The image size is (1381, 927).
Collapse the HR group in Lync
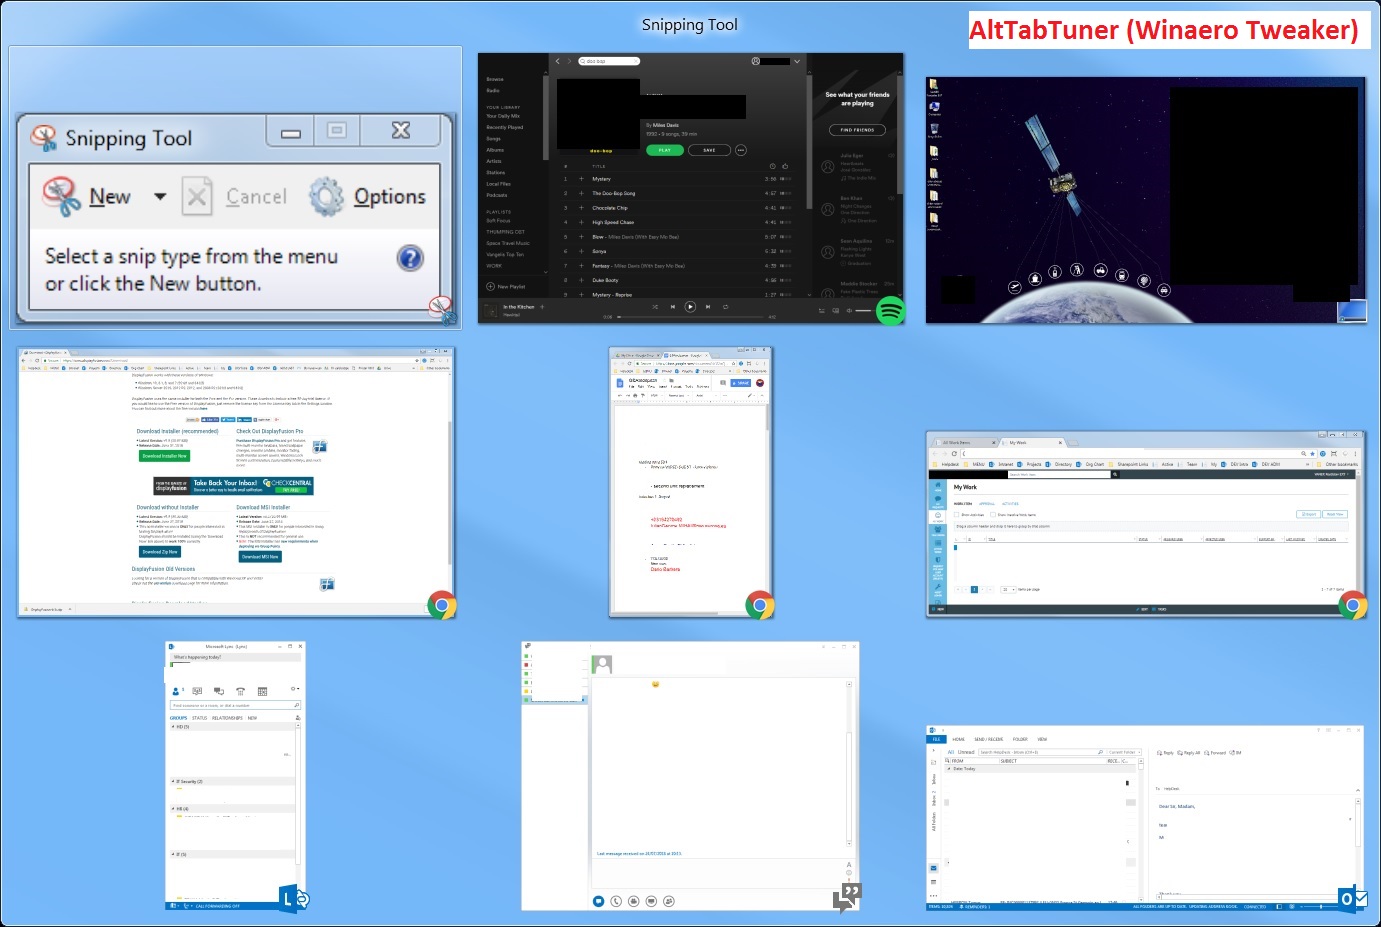point(173,809)
